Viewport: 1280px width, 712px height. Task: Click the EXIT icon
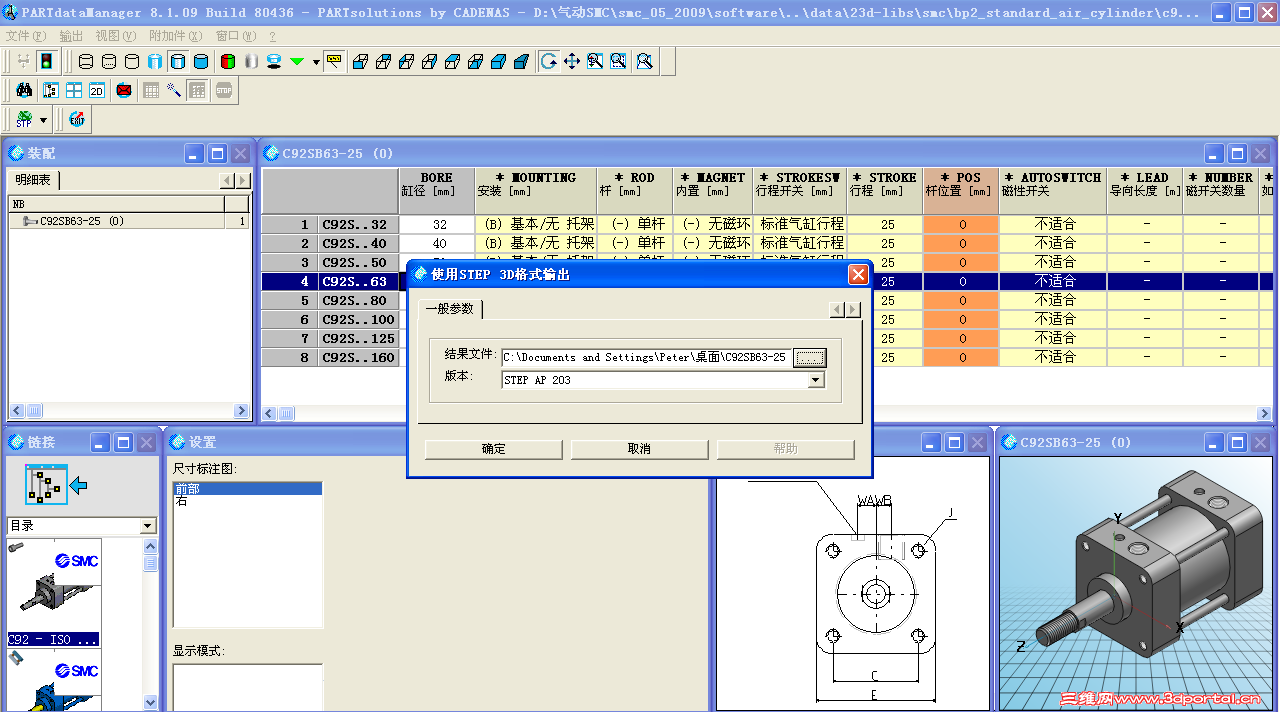pyautogui.click(x=77, y=120)
